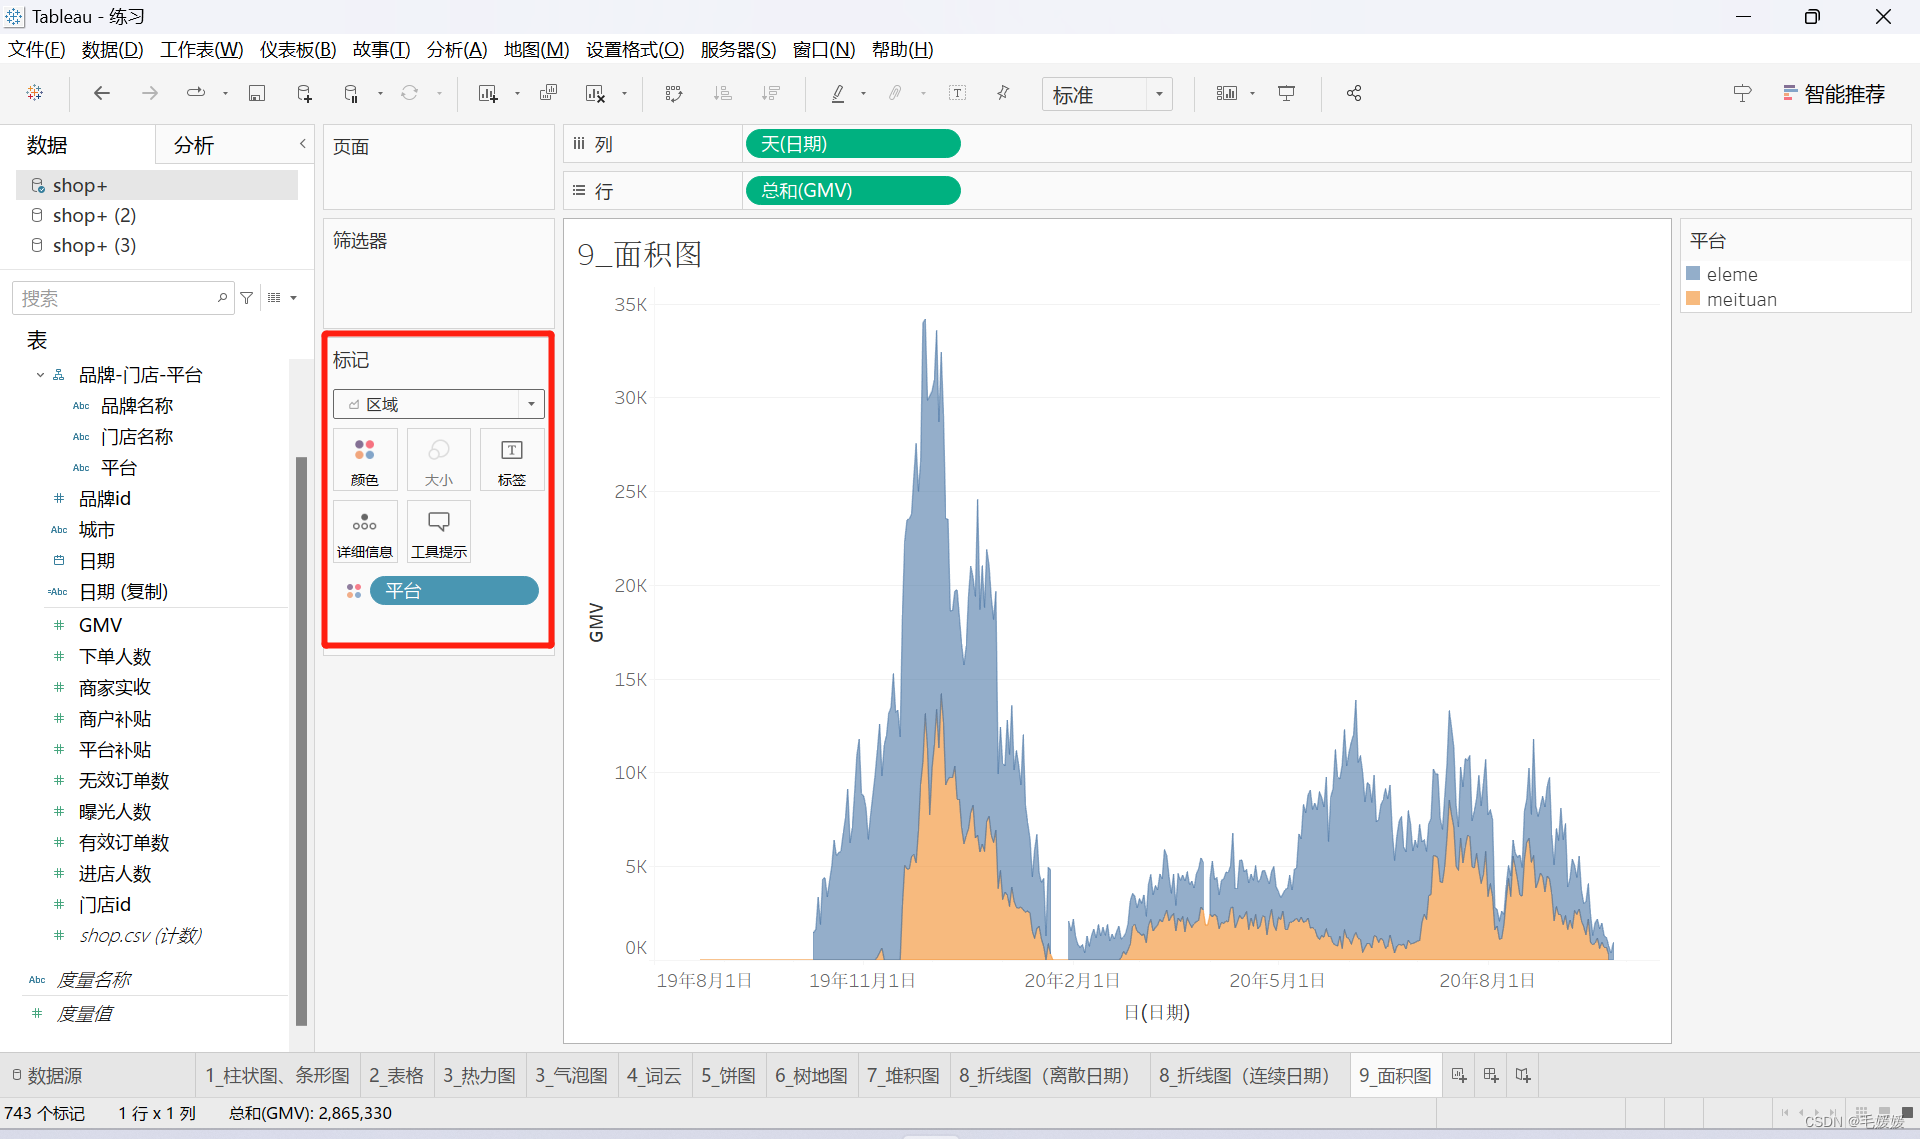Click the new worksheet icon after 9_面积图 tab
This screenshot has width=1920, height=1139.
tap(1459, 1075)
